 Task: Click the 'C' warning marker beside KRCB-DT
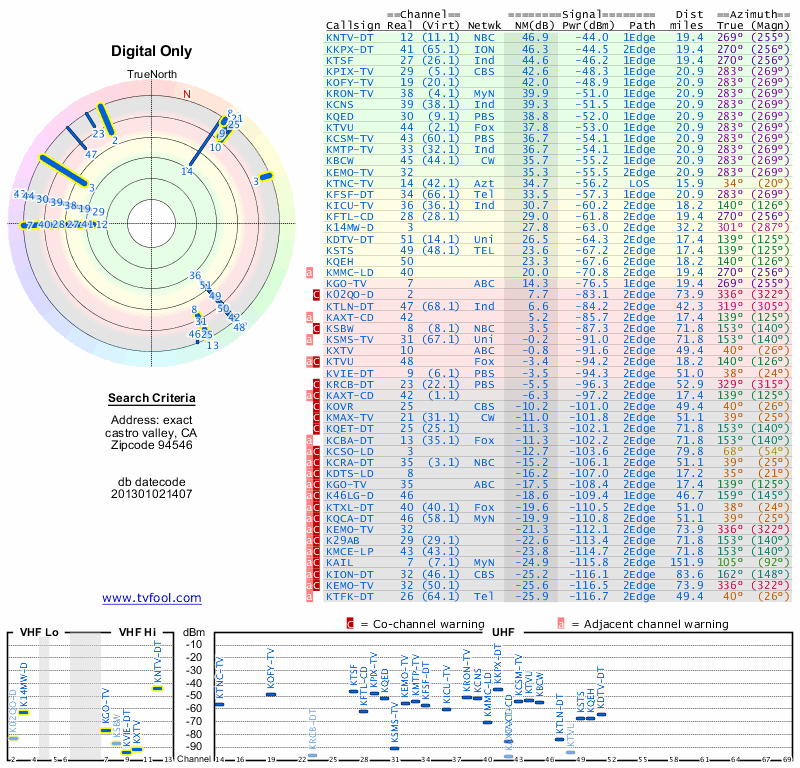click(316, 384)
